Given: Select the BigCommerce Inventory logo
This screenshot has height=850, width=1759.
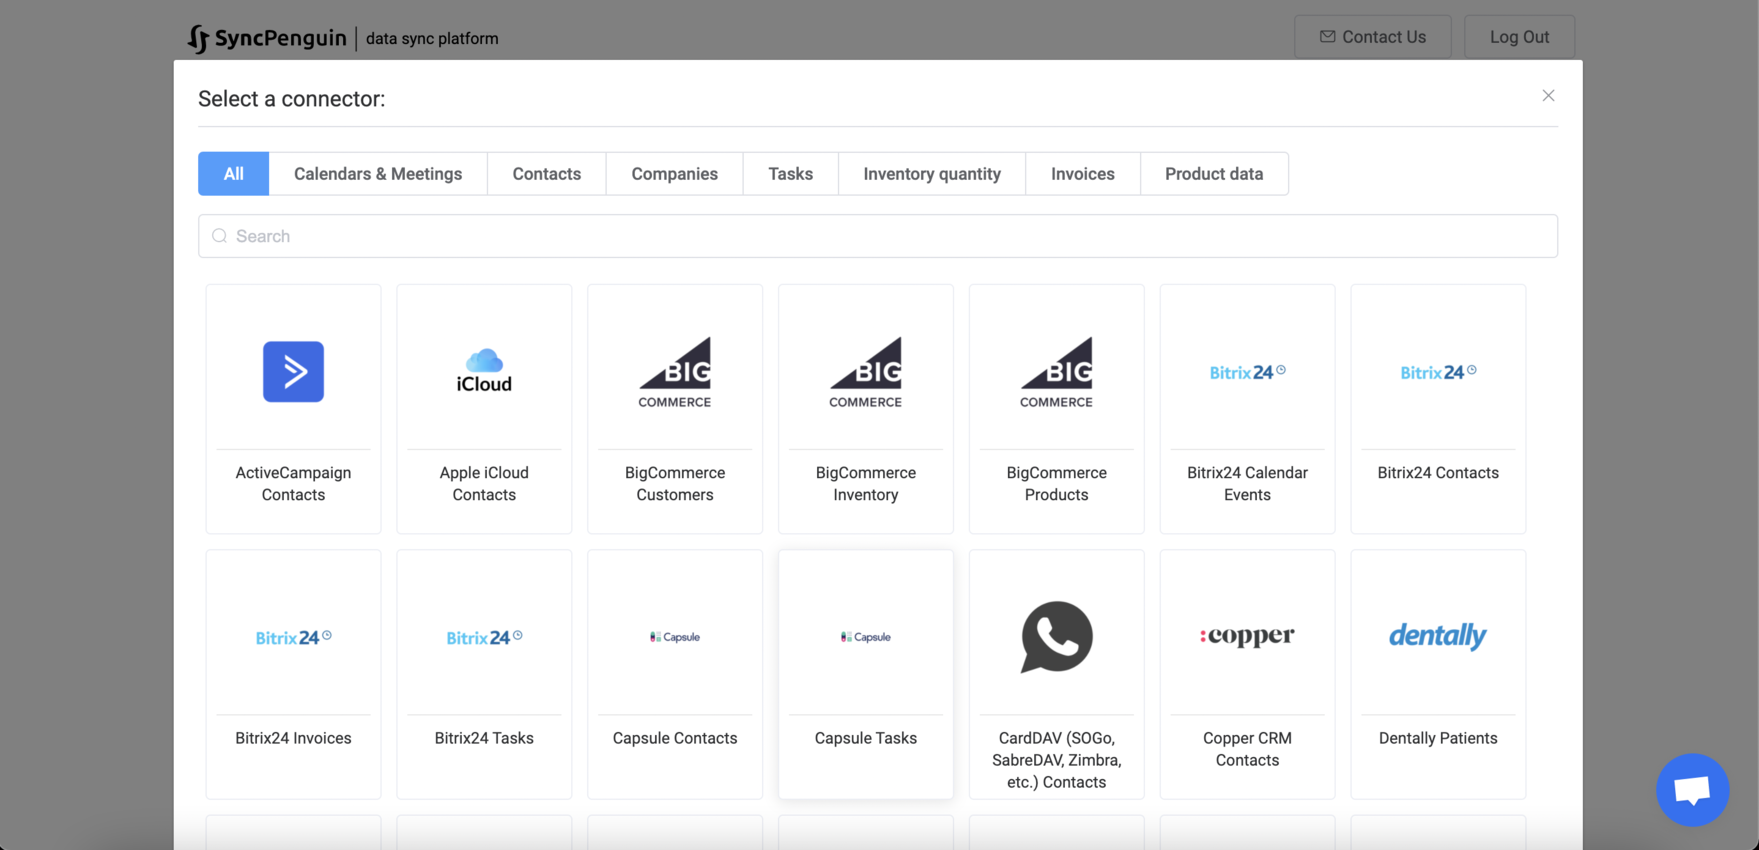Looking at the screenshot, I should pyautogui.click(x=866, y=372).
